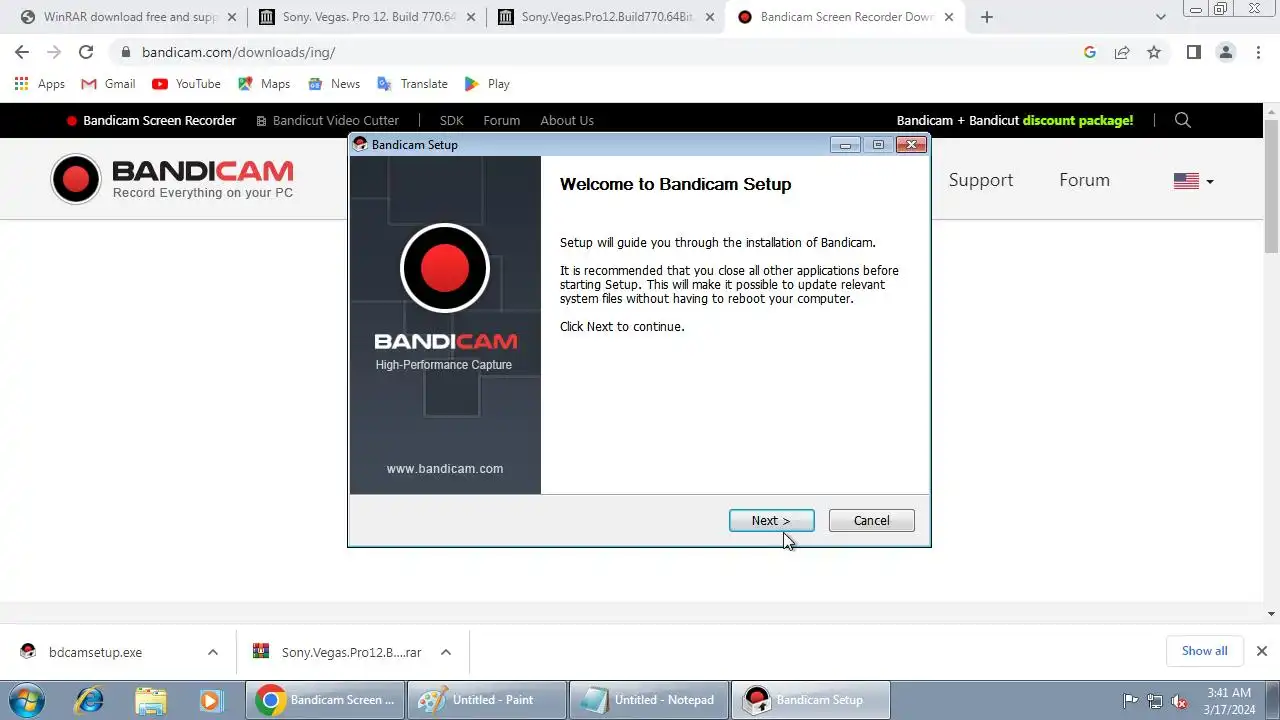Expand bdcamsetup.exe download options arrow
Image resolution: width=1280 pixels, height=720 pixels.
tap(213, 652)
